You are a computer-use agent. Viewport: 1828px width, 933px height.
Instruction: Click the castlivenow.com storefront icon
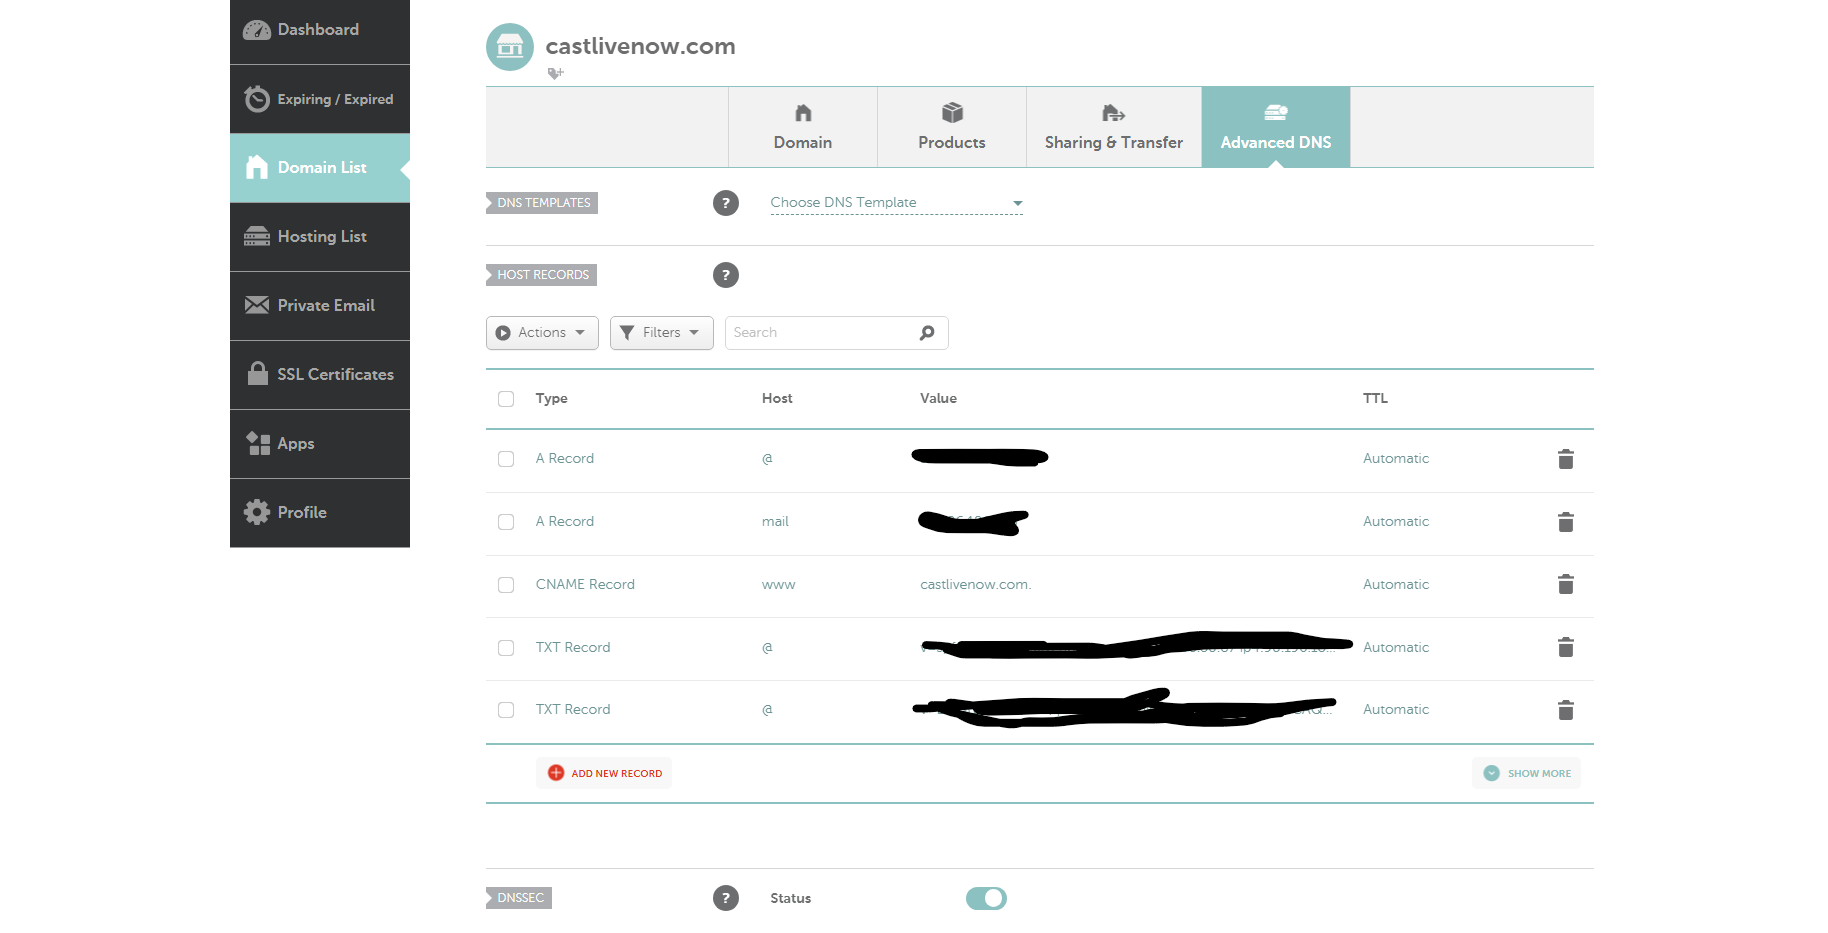coord(510,47)
